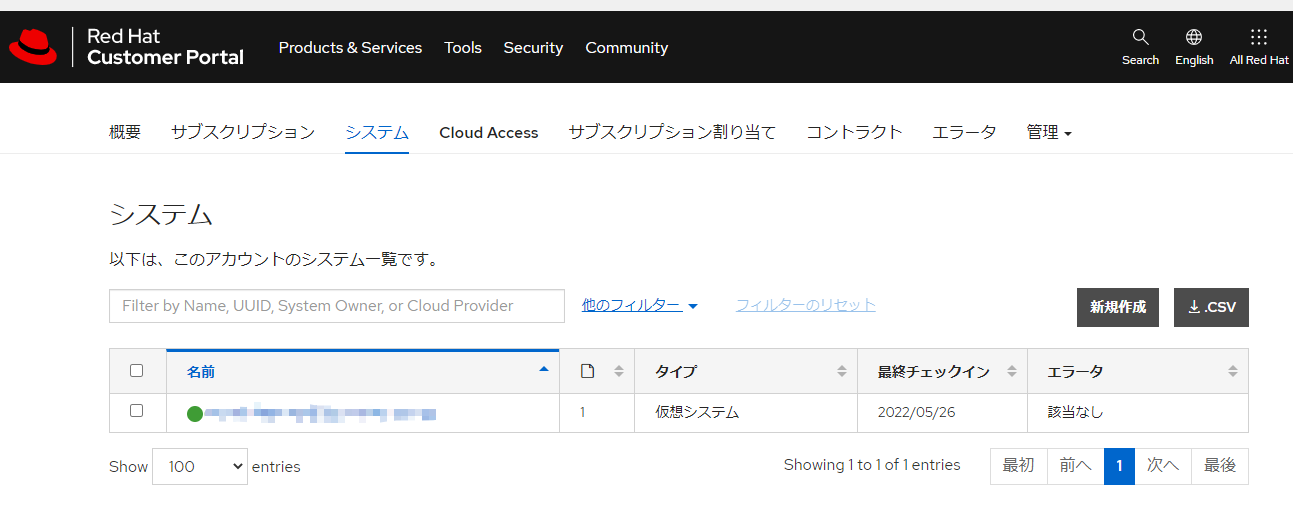Check the checkbox for the system row
The width and height of the screenshot is (1293, 505).
(137, 411)
